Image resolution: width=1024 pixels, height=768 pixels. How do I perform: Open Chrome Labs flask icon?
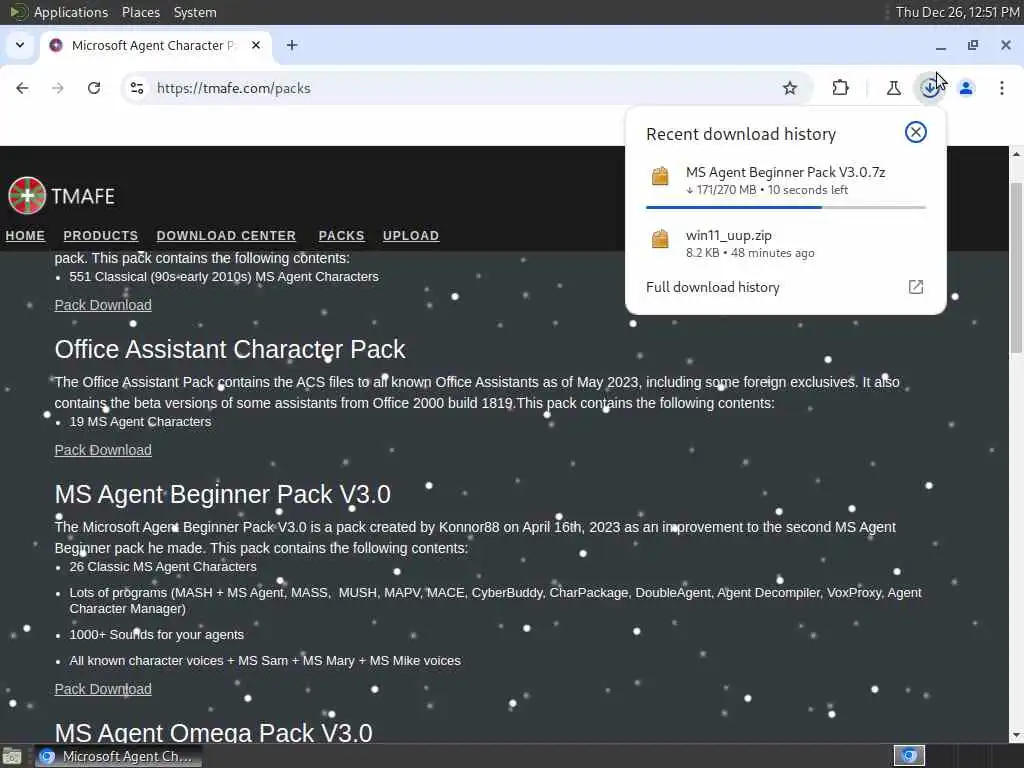tap(893, 88)
